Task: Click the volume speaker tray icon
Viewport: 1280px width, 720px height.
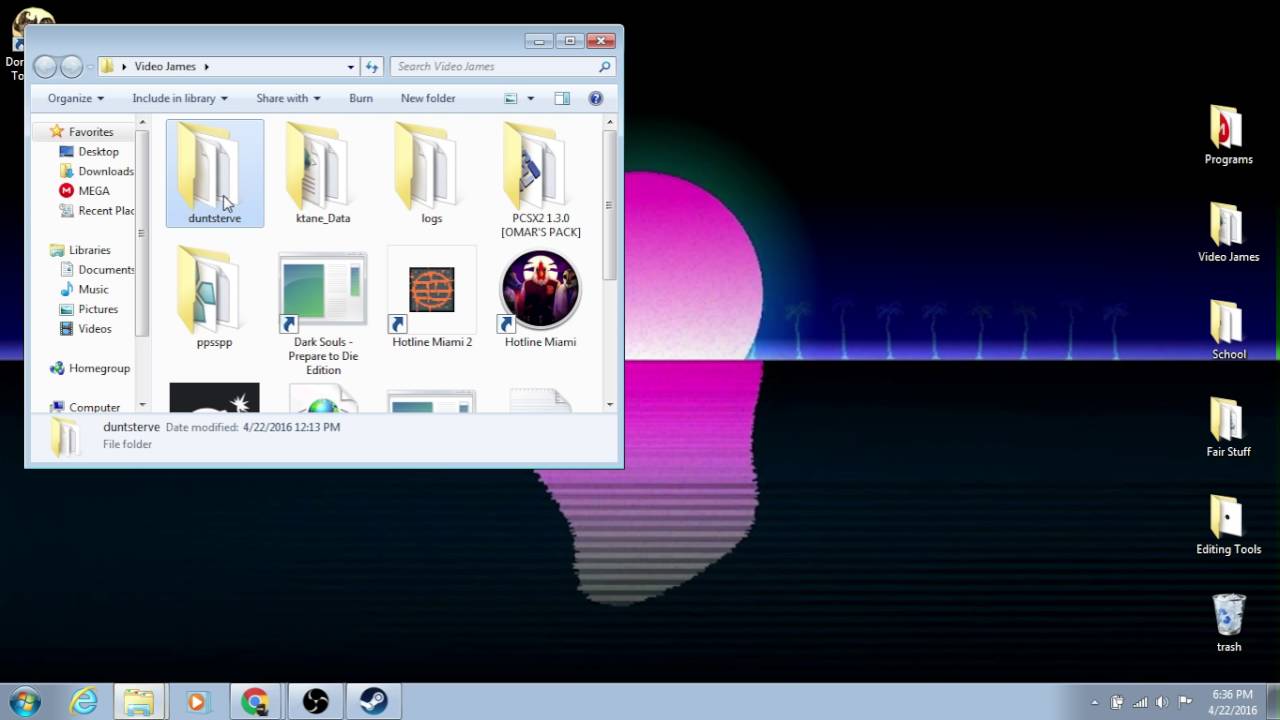Action: 1162,702
